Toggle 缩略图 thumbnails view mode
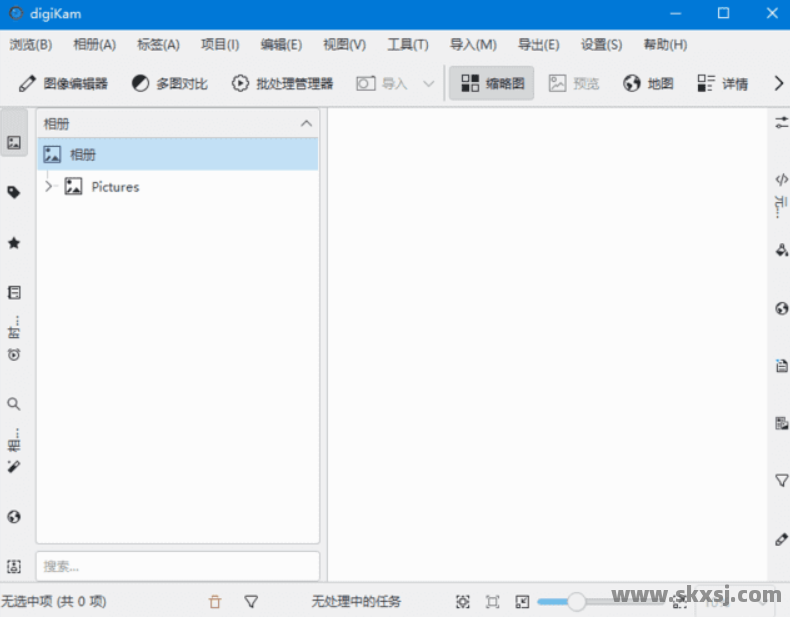This screenshot has height=617, width=790. [x=492, y=84]
